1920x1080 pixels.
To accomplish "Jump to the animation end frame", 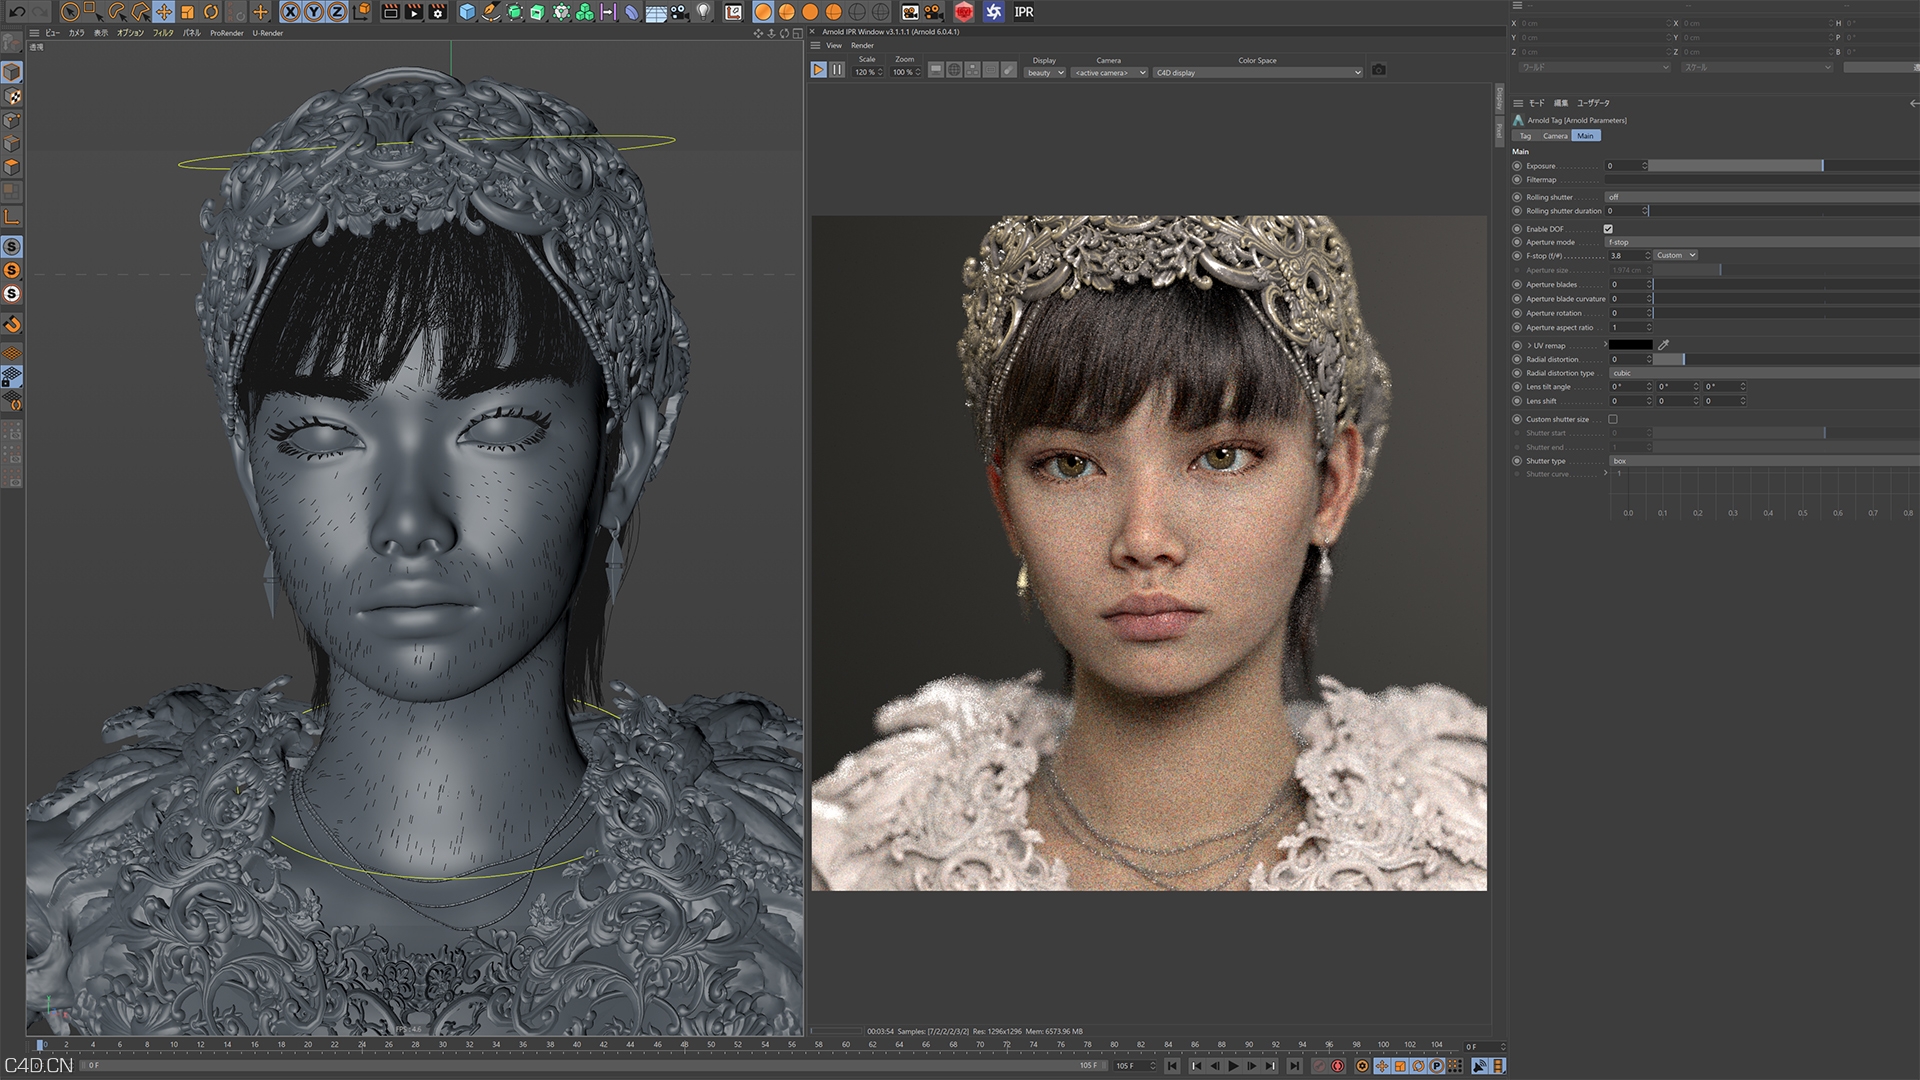I will point(1294,1066).
